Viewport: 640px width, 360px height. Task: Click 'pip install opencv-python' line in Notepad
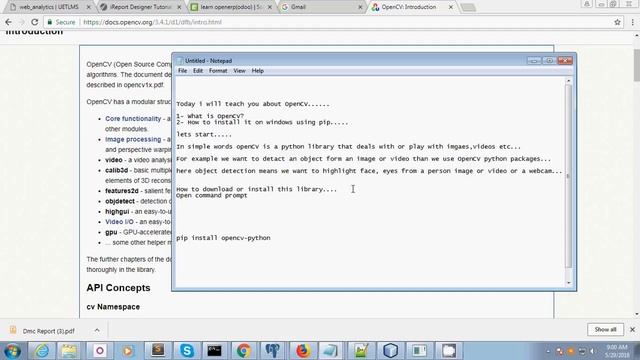(x=223, y=238)
